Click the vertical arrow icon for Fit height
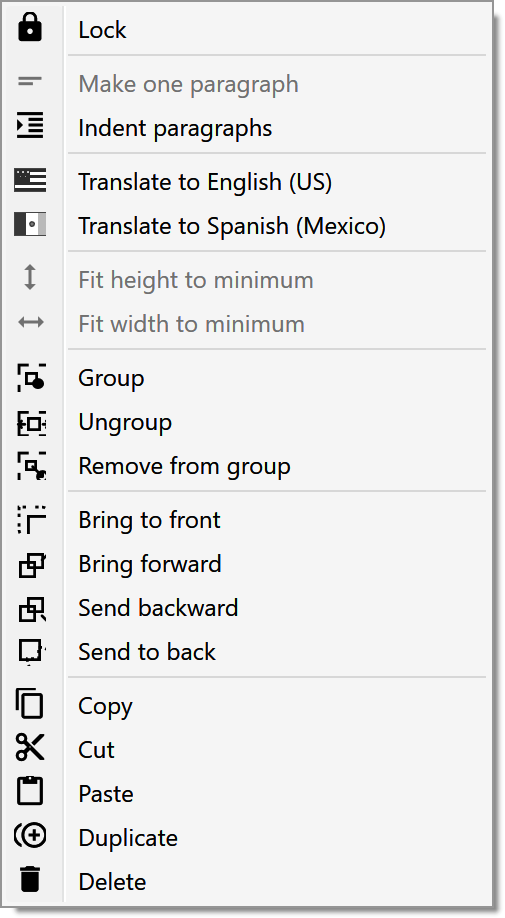Image resolution: width=505 pixels, height=918 pixels. tap(30, 278)
